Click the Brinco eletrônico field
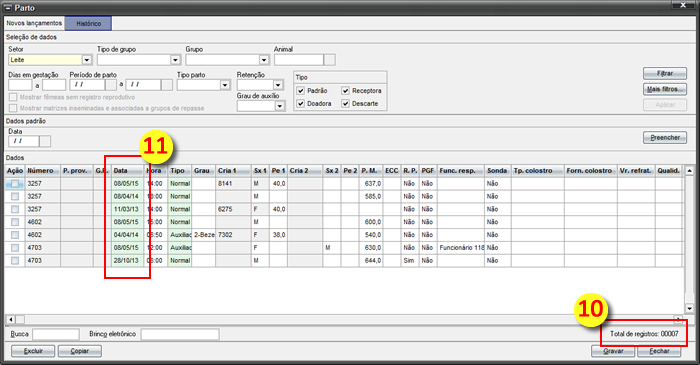The width and height of the screenshot is (700, 365). point(180,334)
